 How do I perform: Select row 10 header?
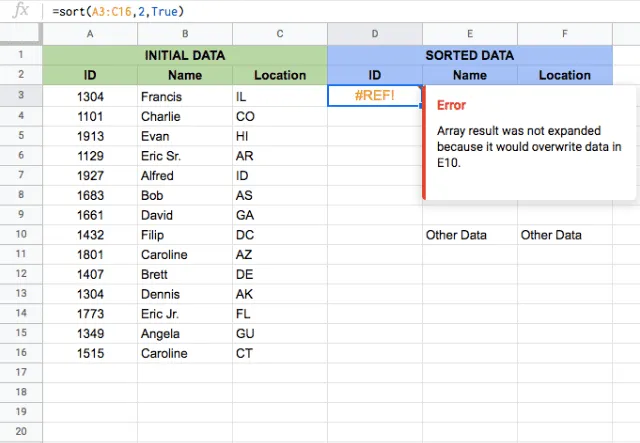tap(21, 234)
